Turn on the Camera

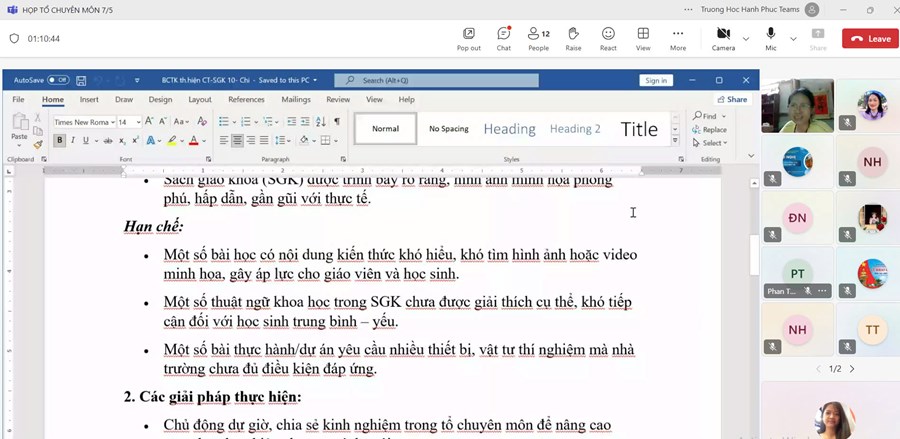(723, 38)
